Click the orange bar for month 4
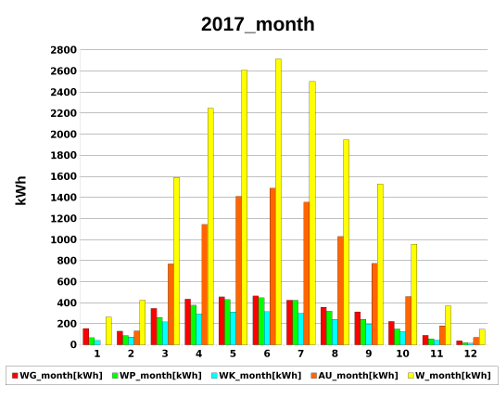This screenshot has width=500, height=396. (x=205, y=284)
